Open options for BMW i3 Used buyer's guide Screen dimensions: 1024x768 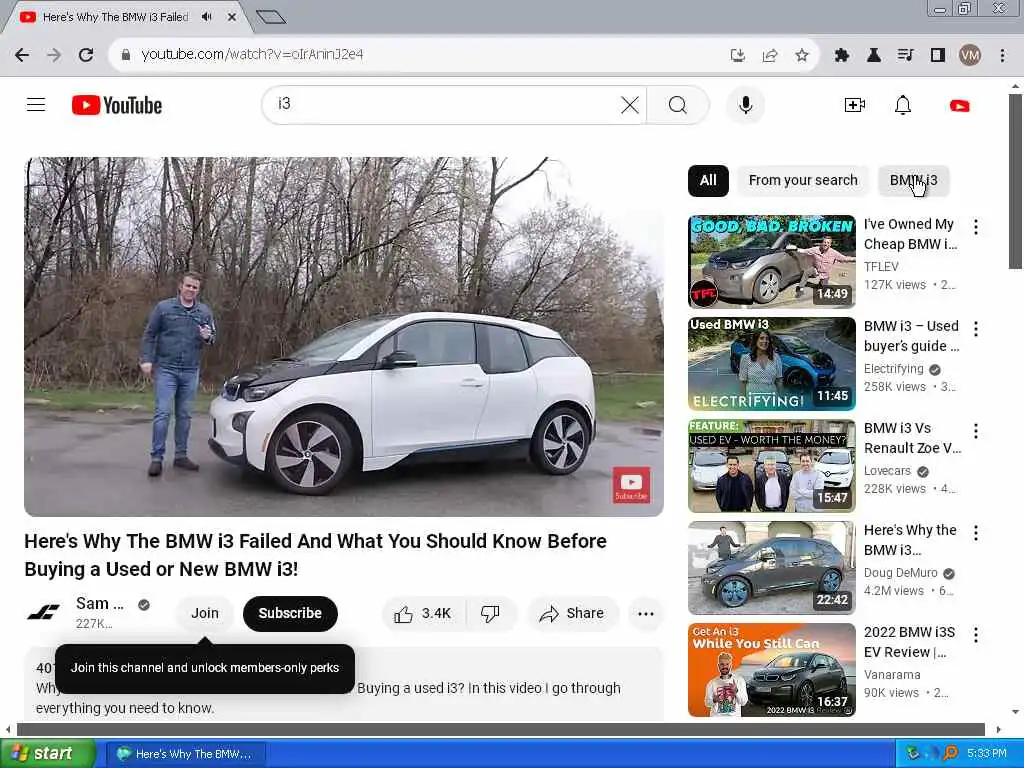(x=976, y=328)
